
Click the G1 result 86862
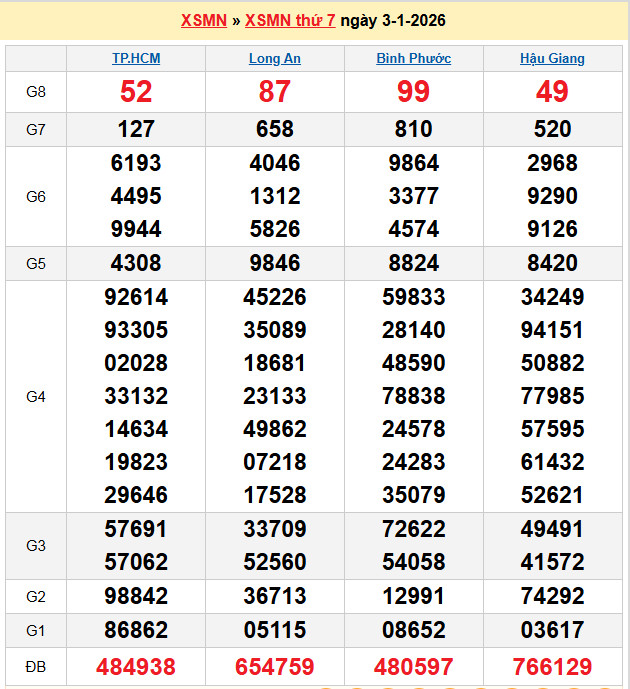(x=136, y=630)
